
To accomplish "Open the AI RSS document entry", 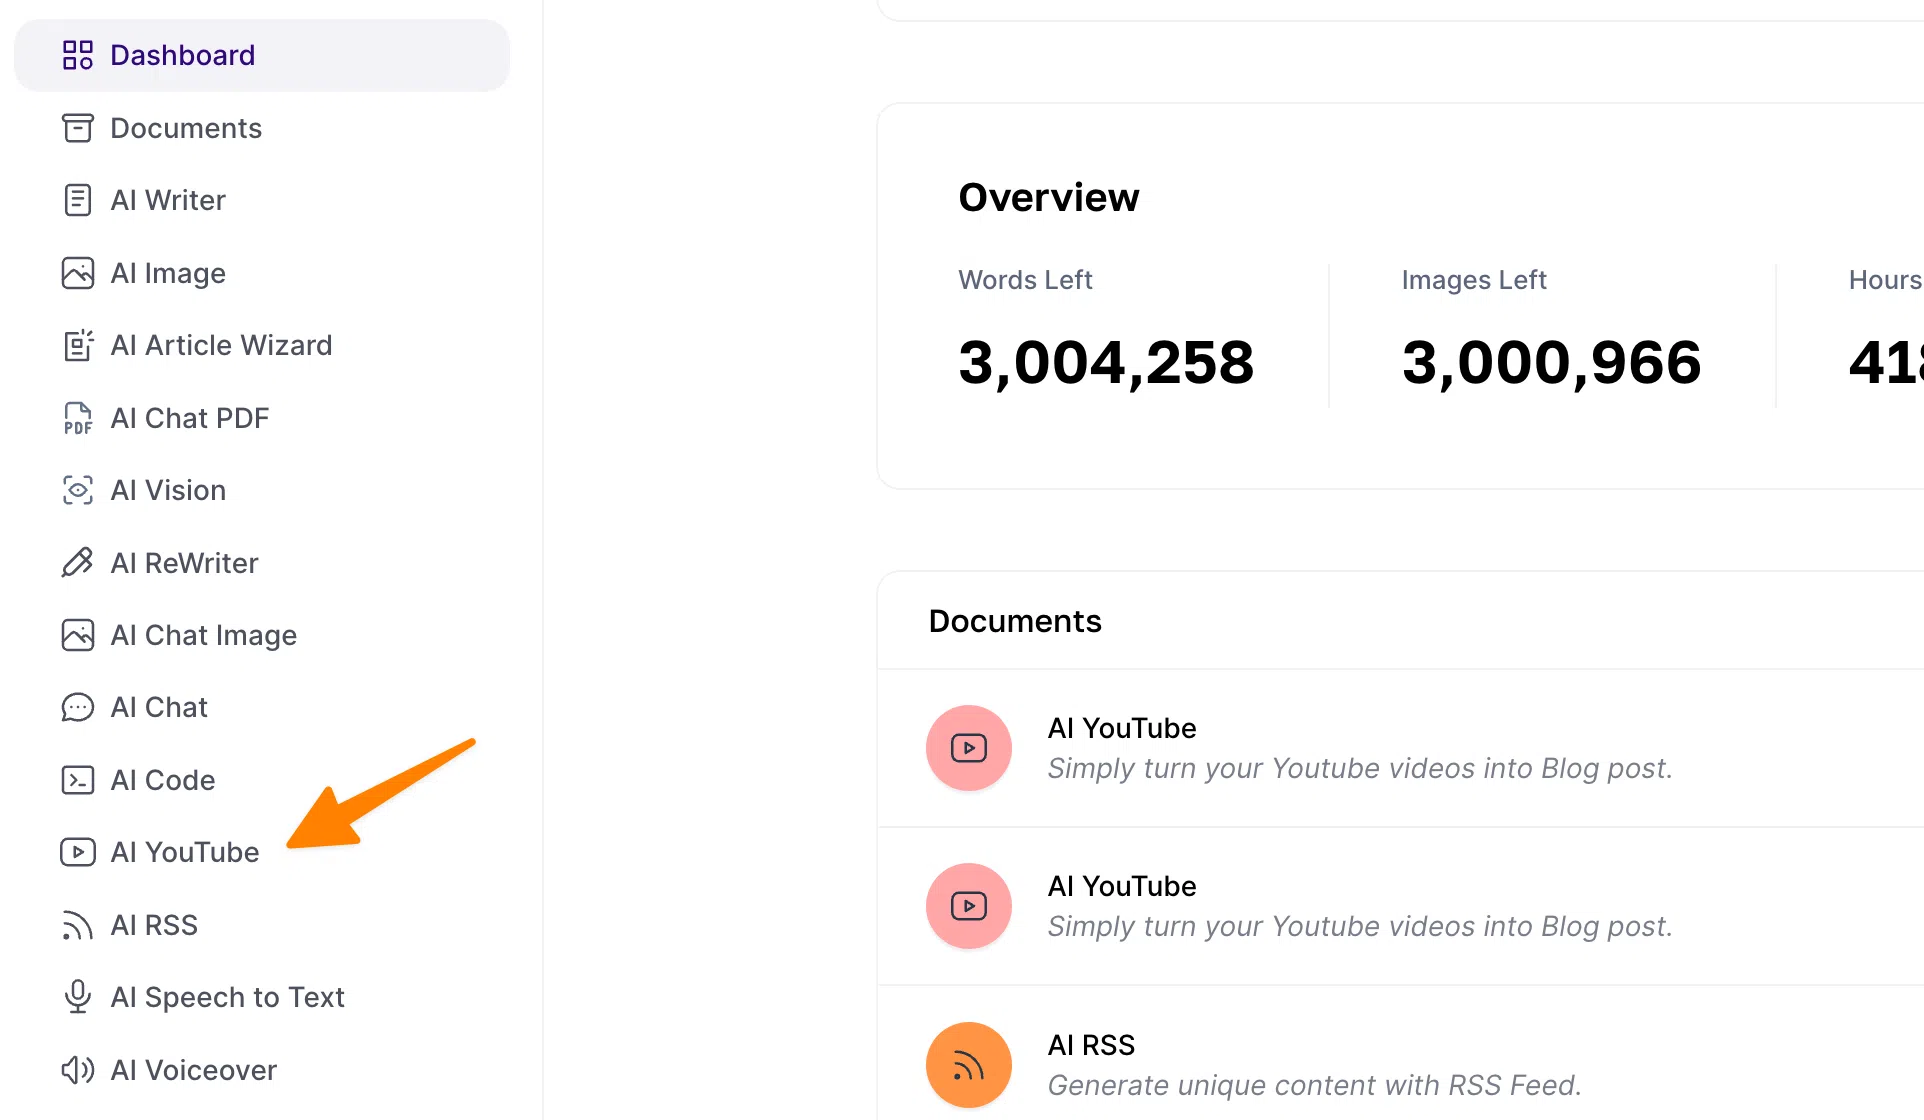I will [1090, 1044].
